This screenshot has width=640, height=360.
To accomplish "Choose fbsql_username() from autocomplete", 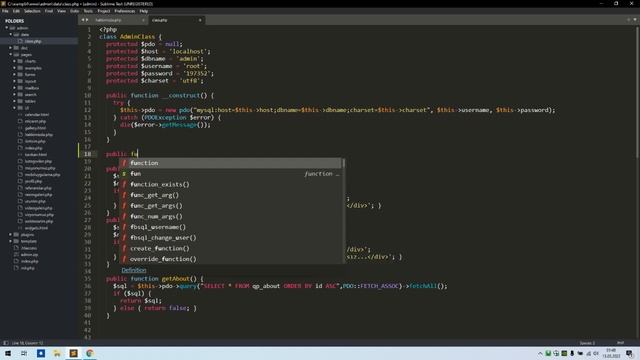I will click(x=231, y=227).
